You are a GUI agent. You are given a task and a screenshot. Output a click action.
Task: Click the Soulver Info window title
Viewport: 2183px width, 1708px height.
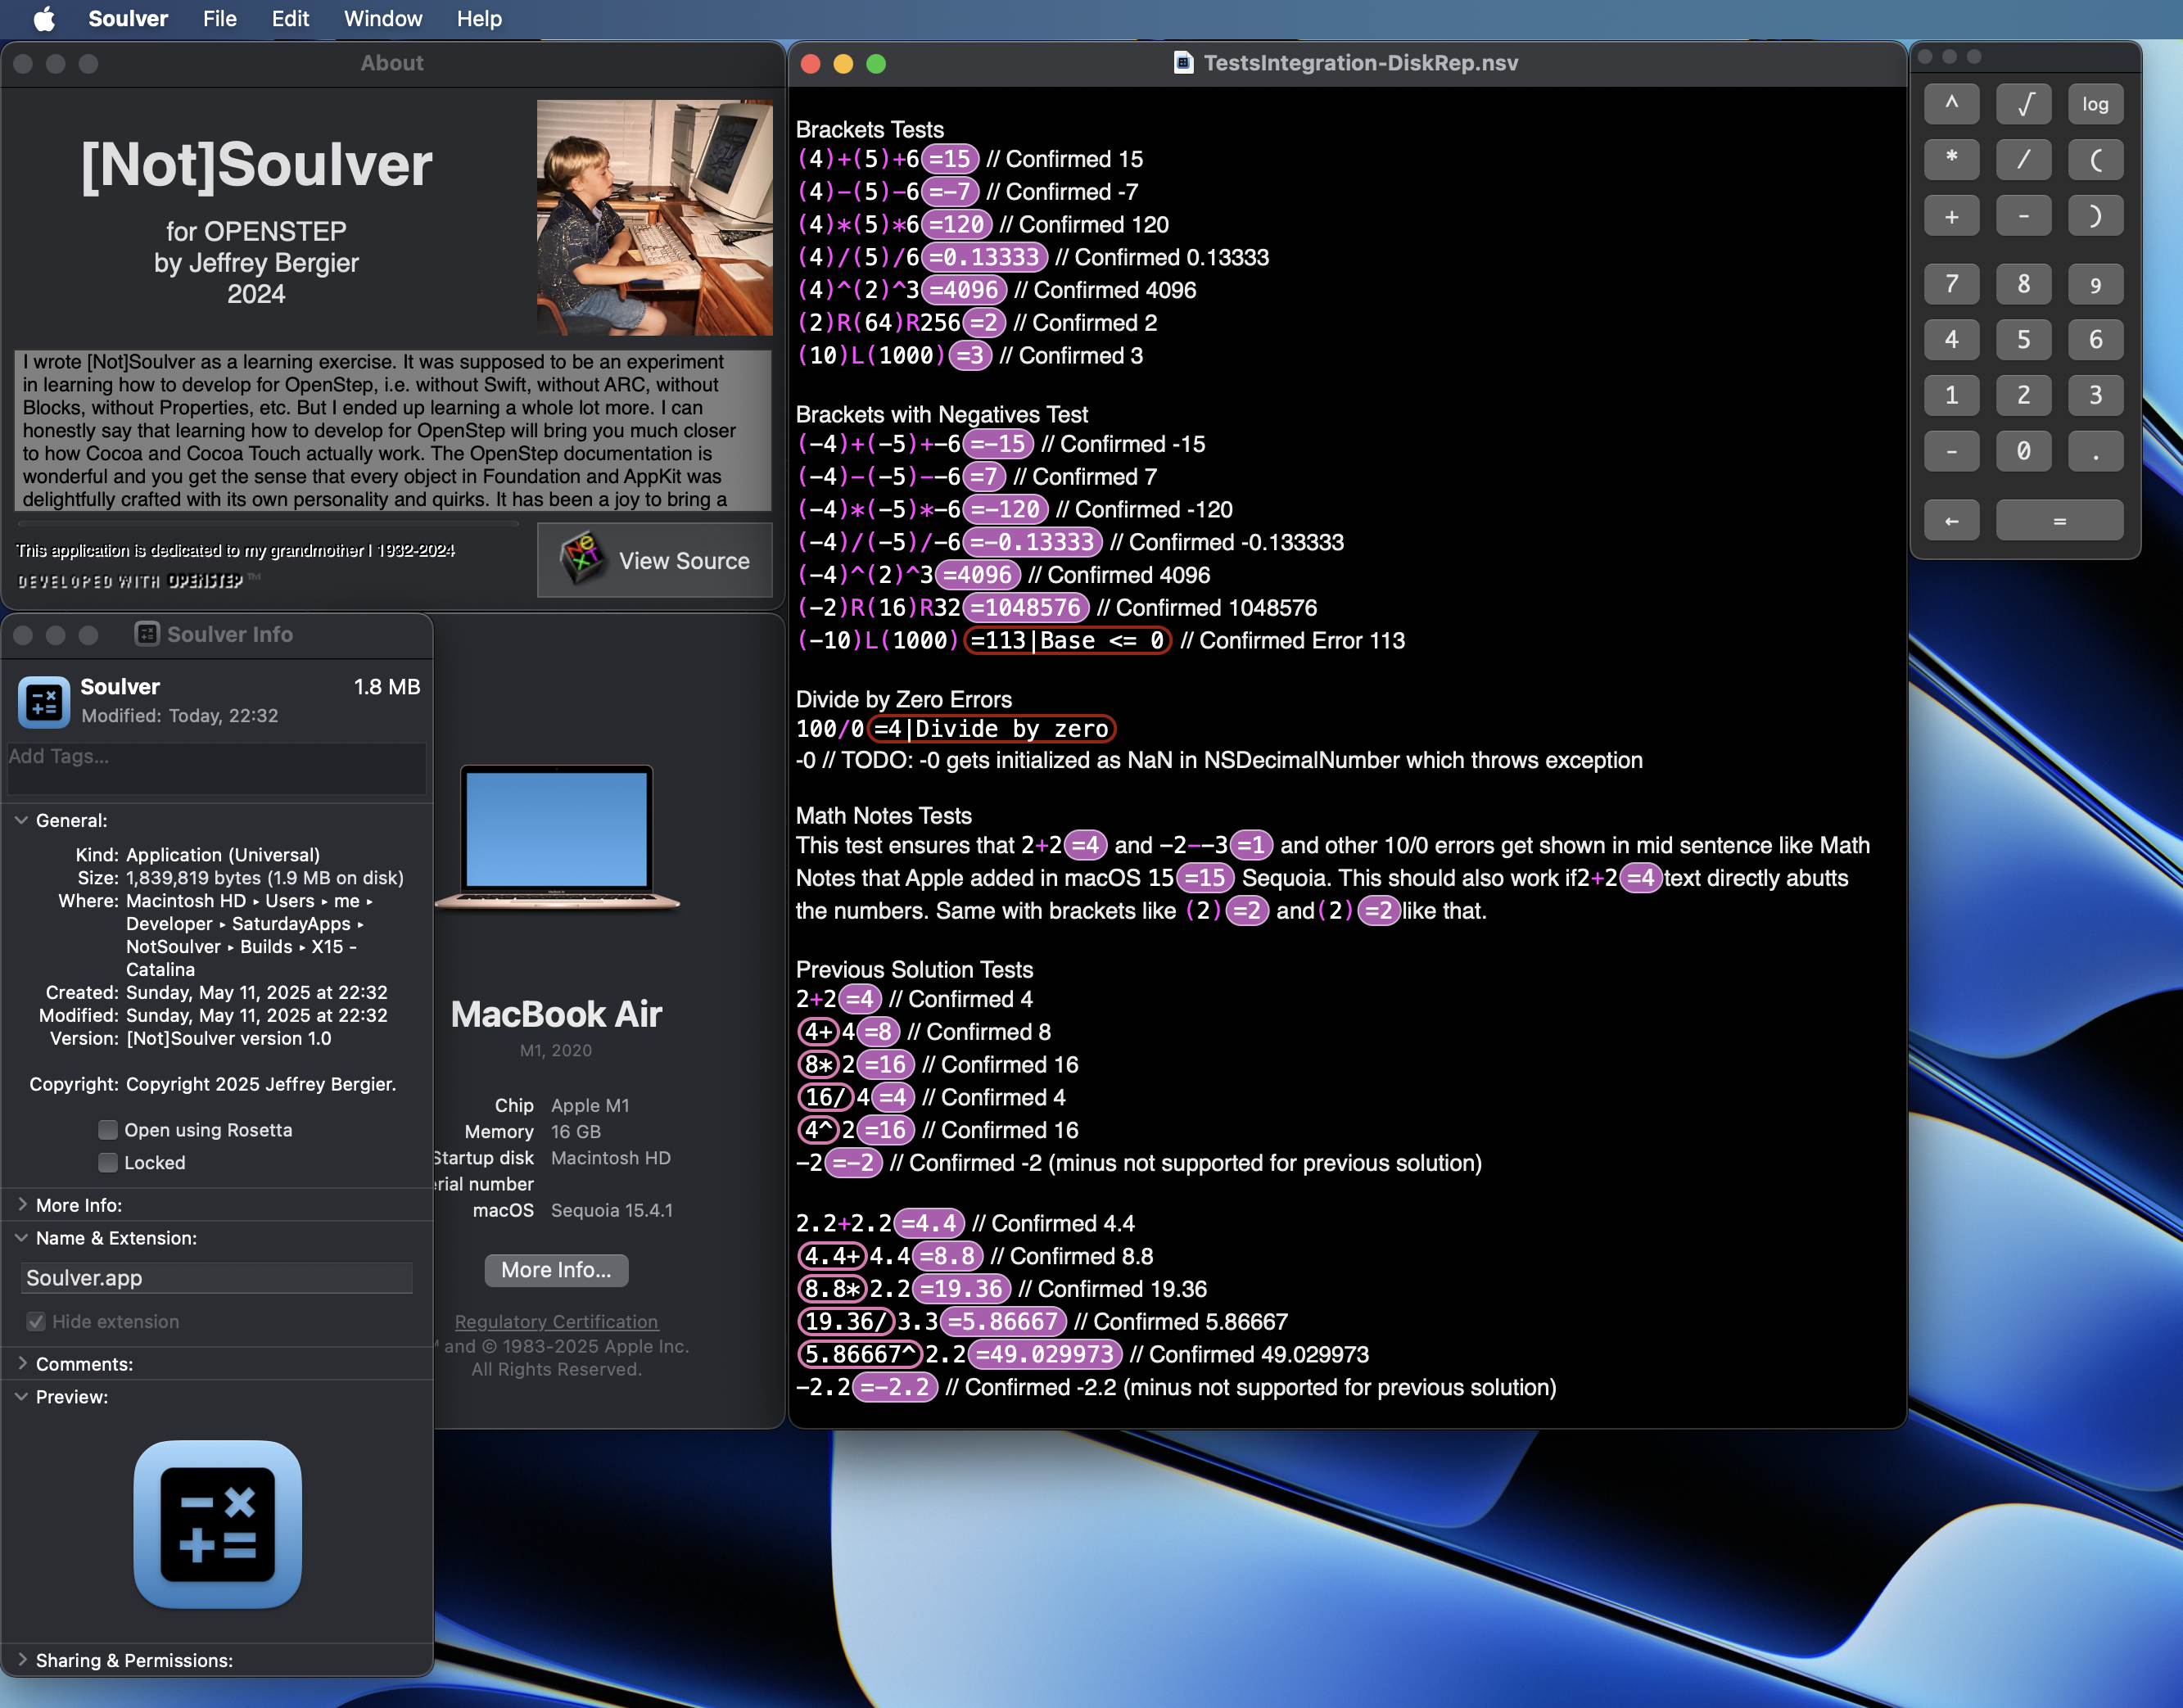[229, 634]
